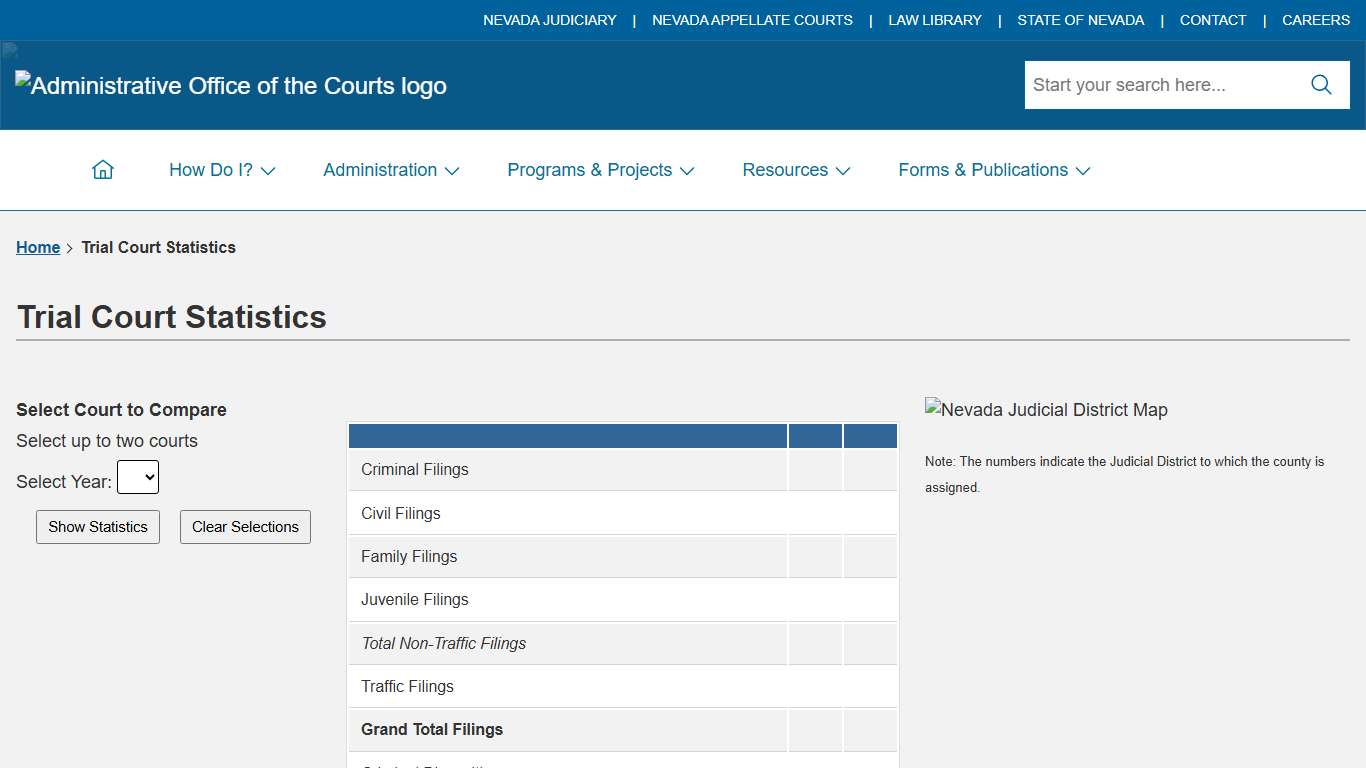
Task: Open the Select Year combo box
Action: 138,477
